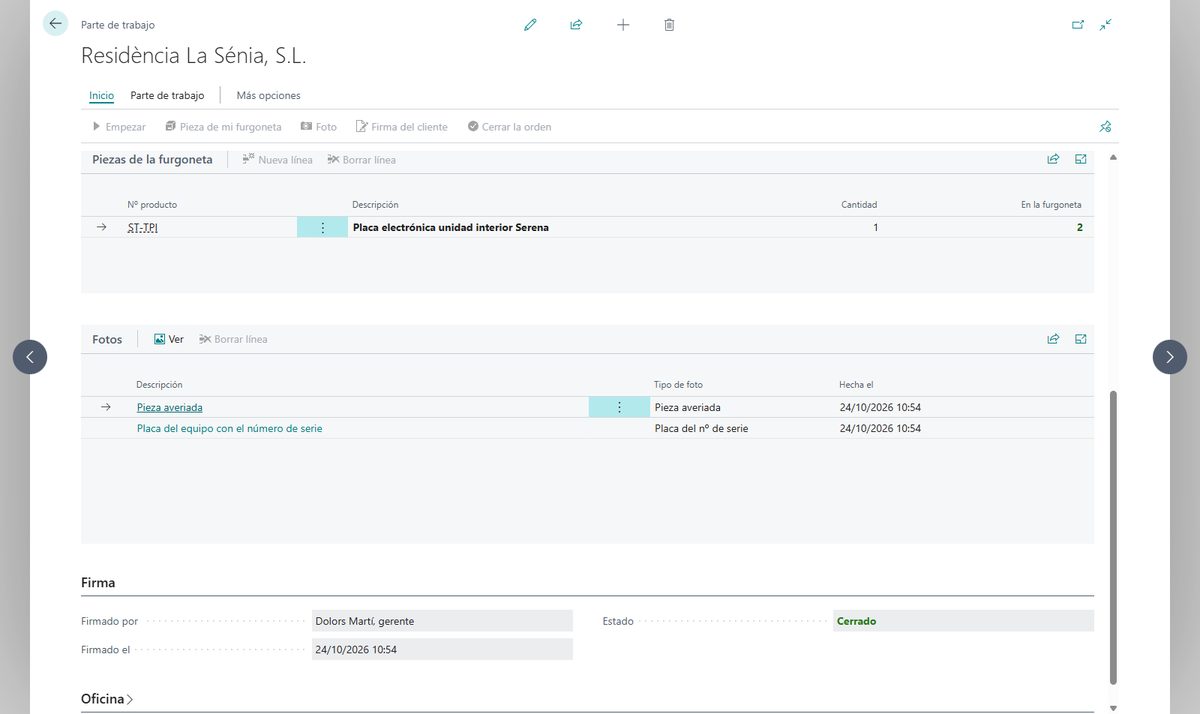Viewport: 1200px width, 714px height.
Task: Open the page in a new window
Action: tap(1078, 25)
